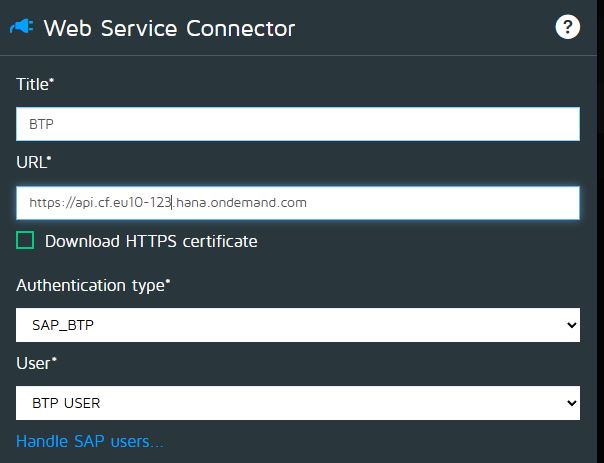Image resolution: width=604 pixels, height=463 pixels.
Task: Click the "Download HTTPS certificate" label text
Action: click(151, 241)
